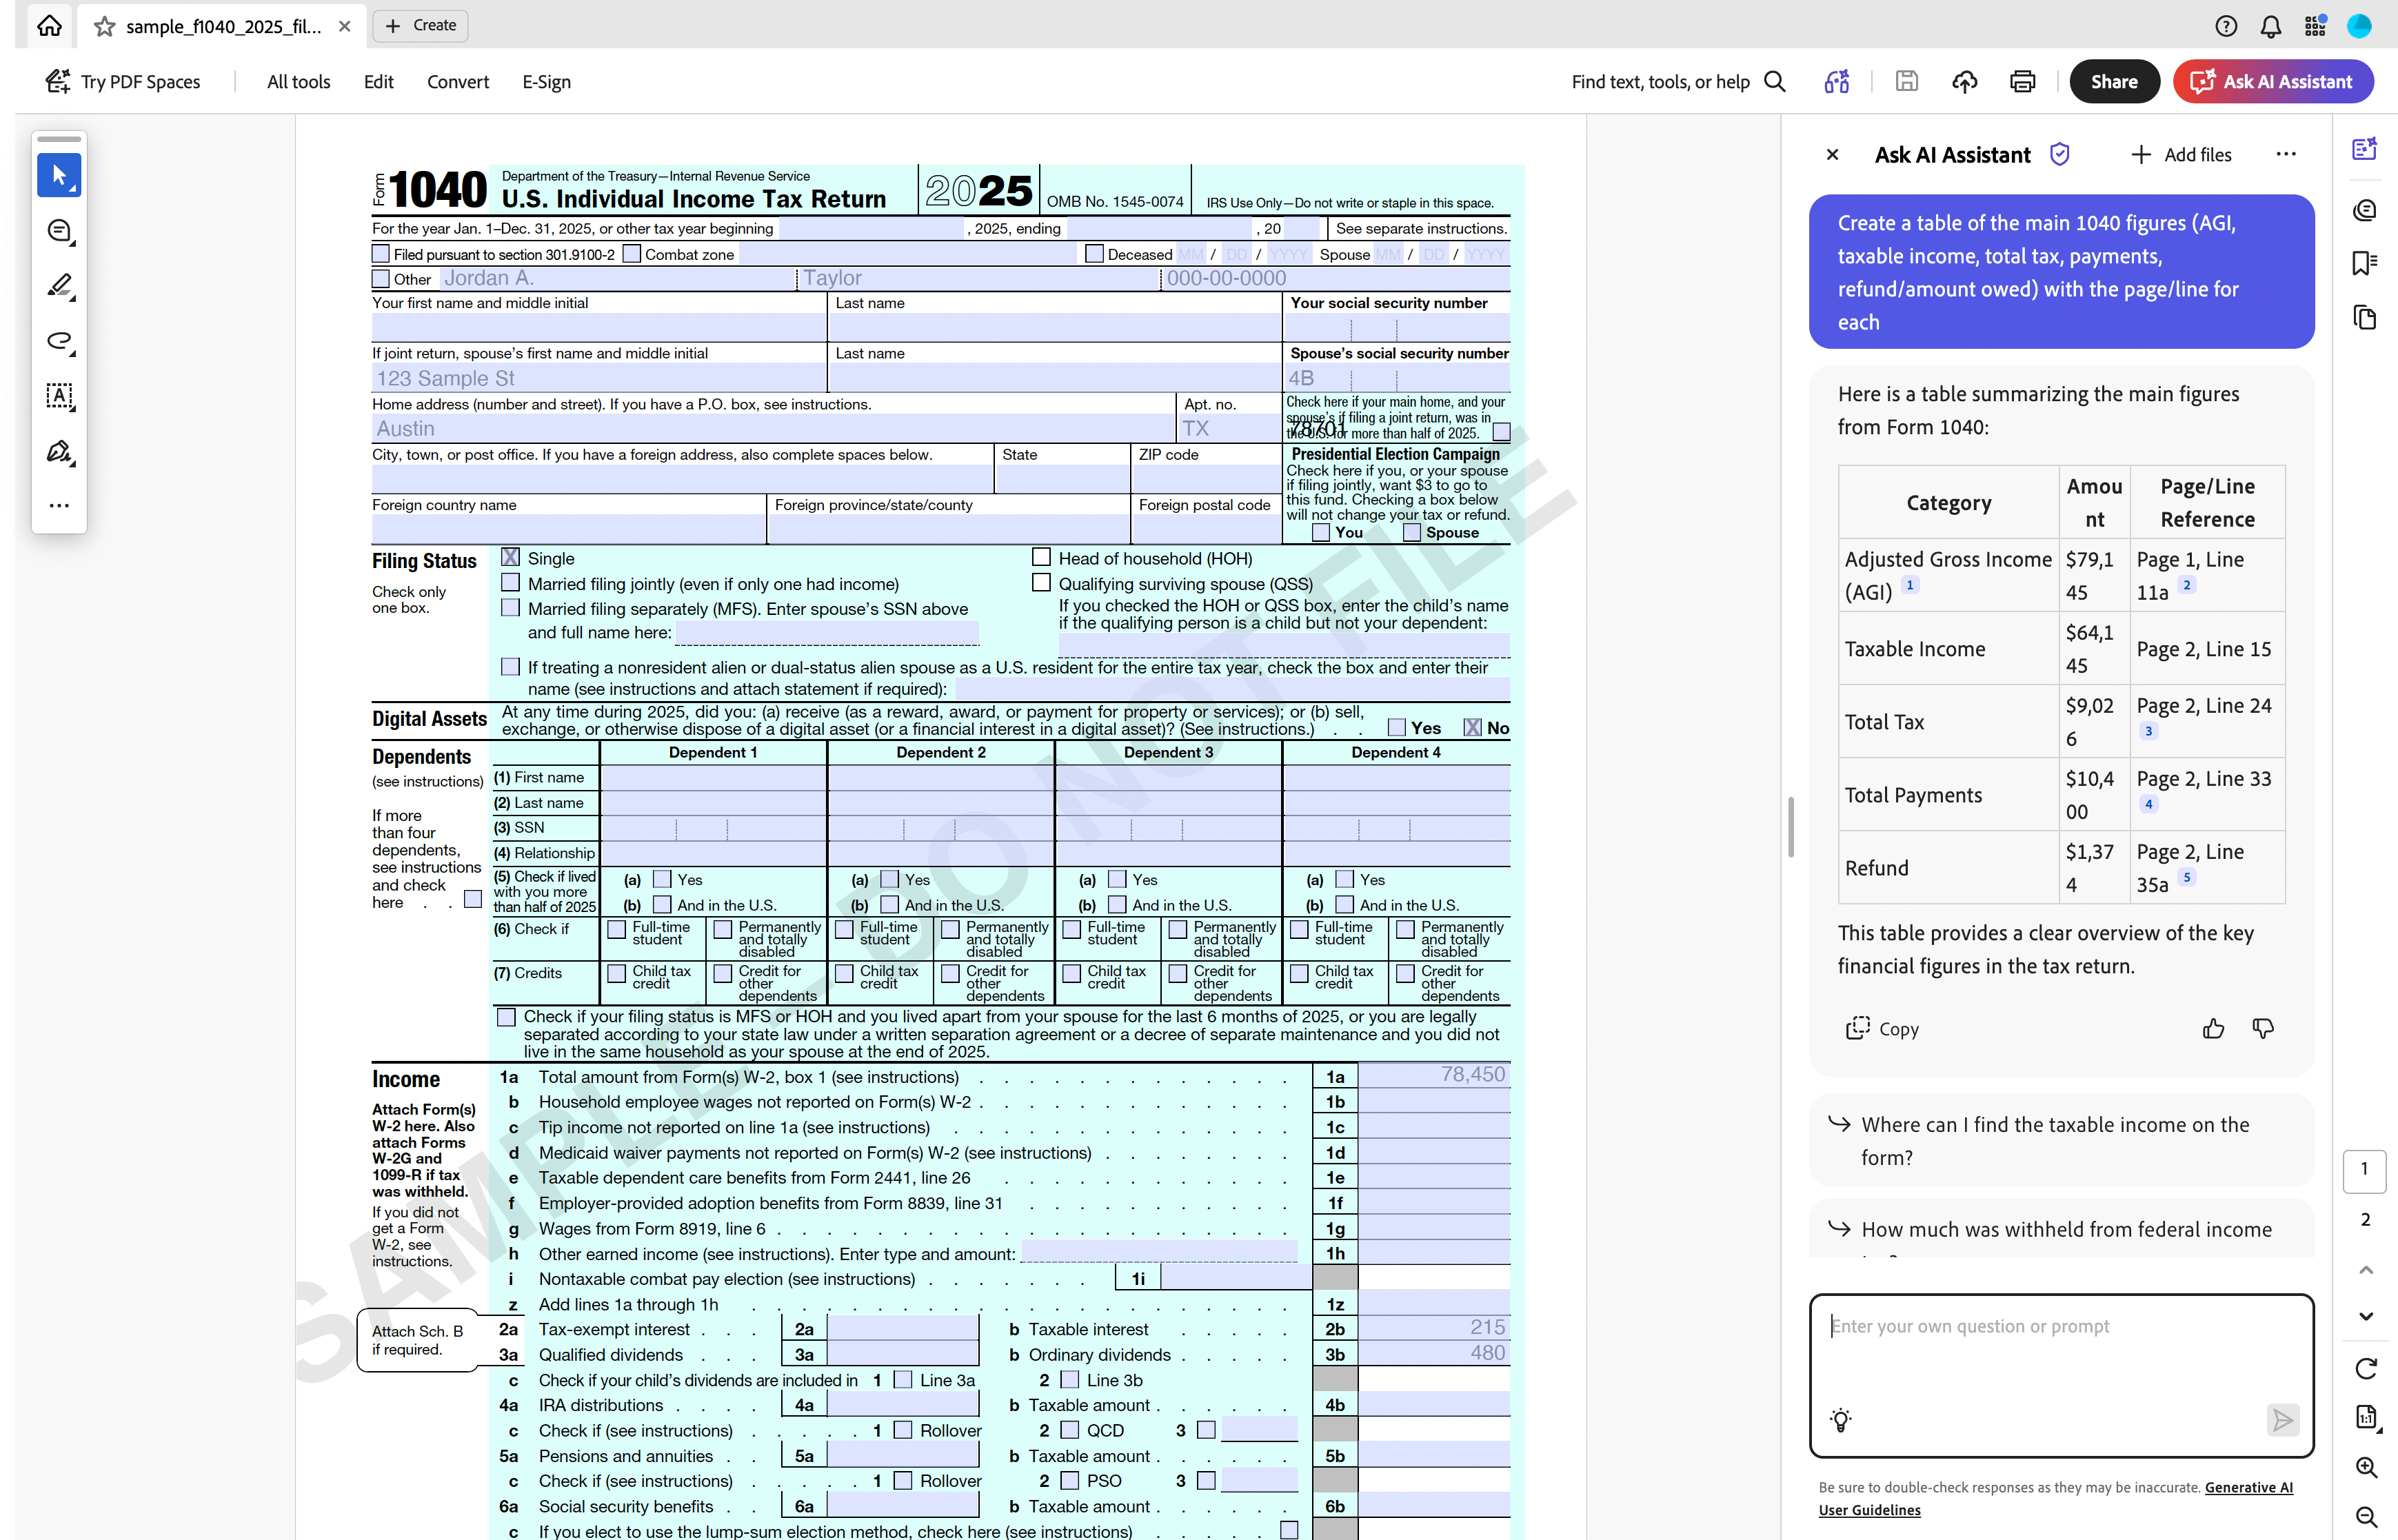Image resolution: width=2398 pixels, height=1540 pixels.
Task: Open the E-Sign menu
Action: tap(546, 82)
